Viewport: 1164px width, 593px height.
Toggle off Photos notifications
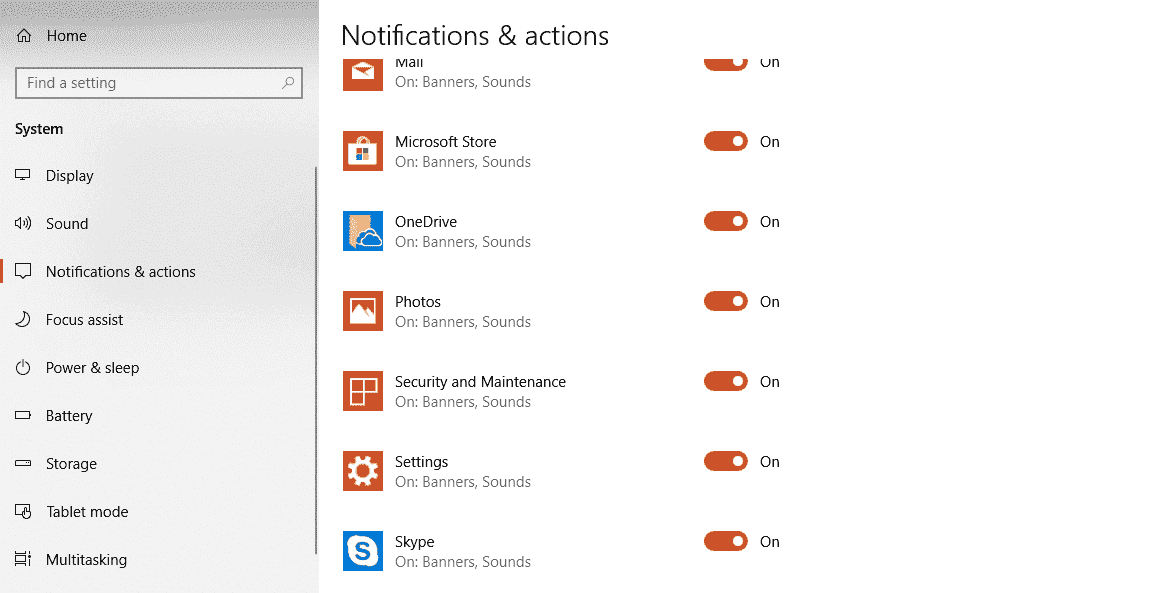click(x=725, y=301)
